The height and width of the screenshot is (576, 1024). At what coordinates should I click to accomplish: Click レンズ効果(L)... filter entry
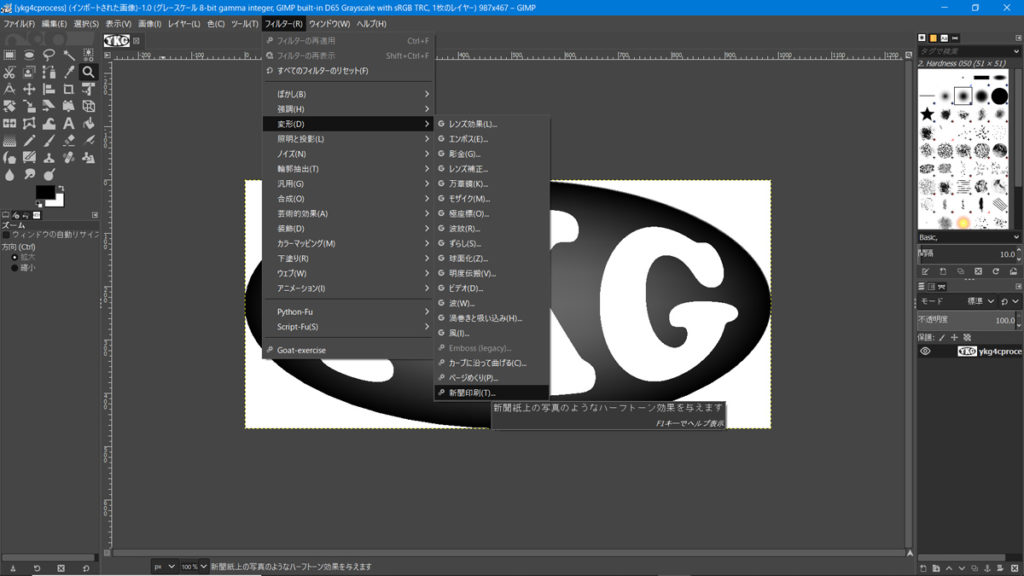tap(491, 124)
